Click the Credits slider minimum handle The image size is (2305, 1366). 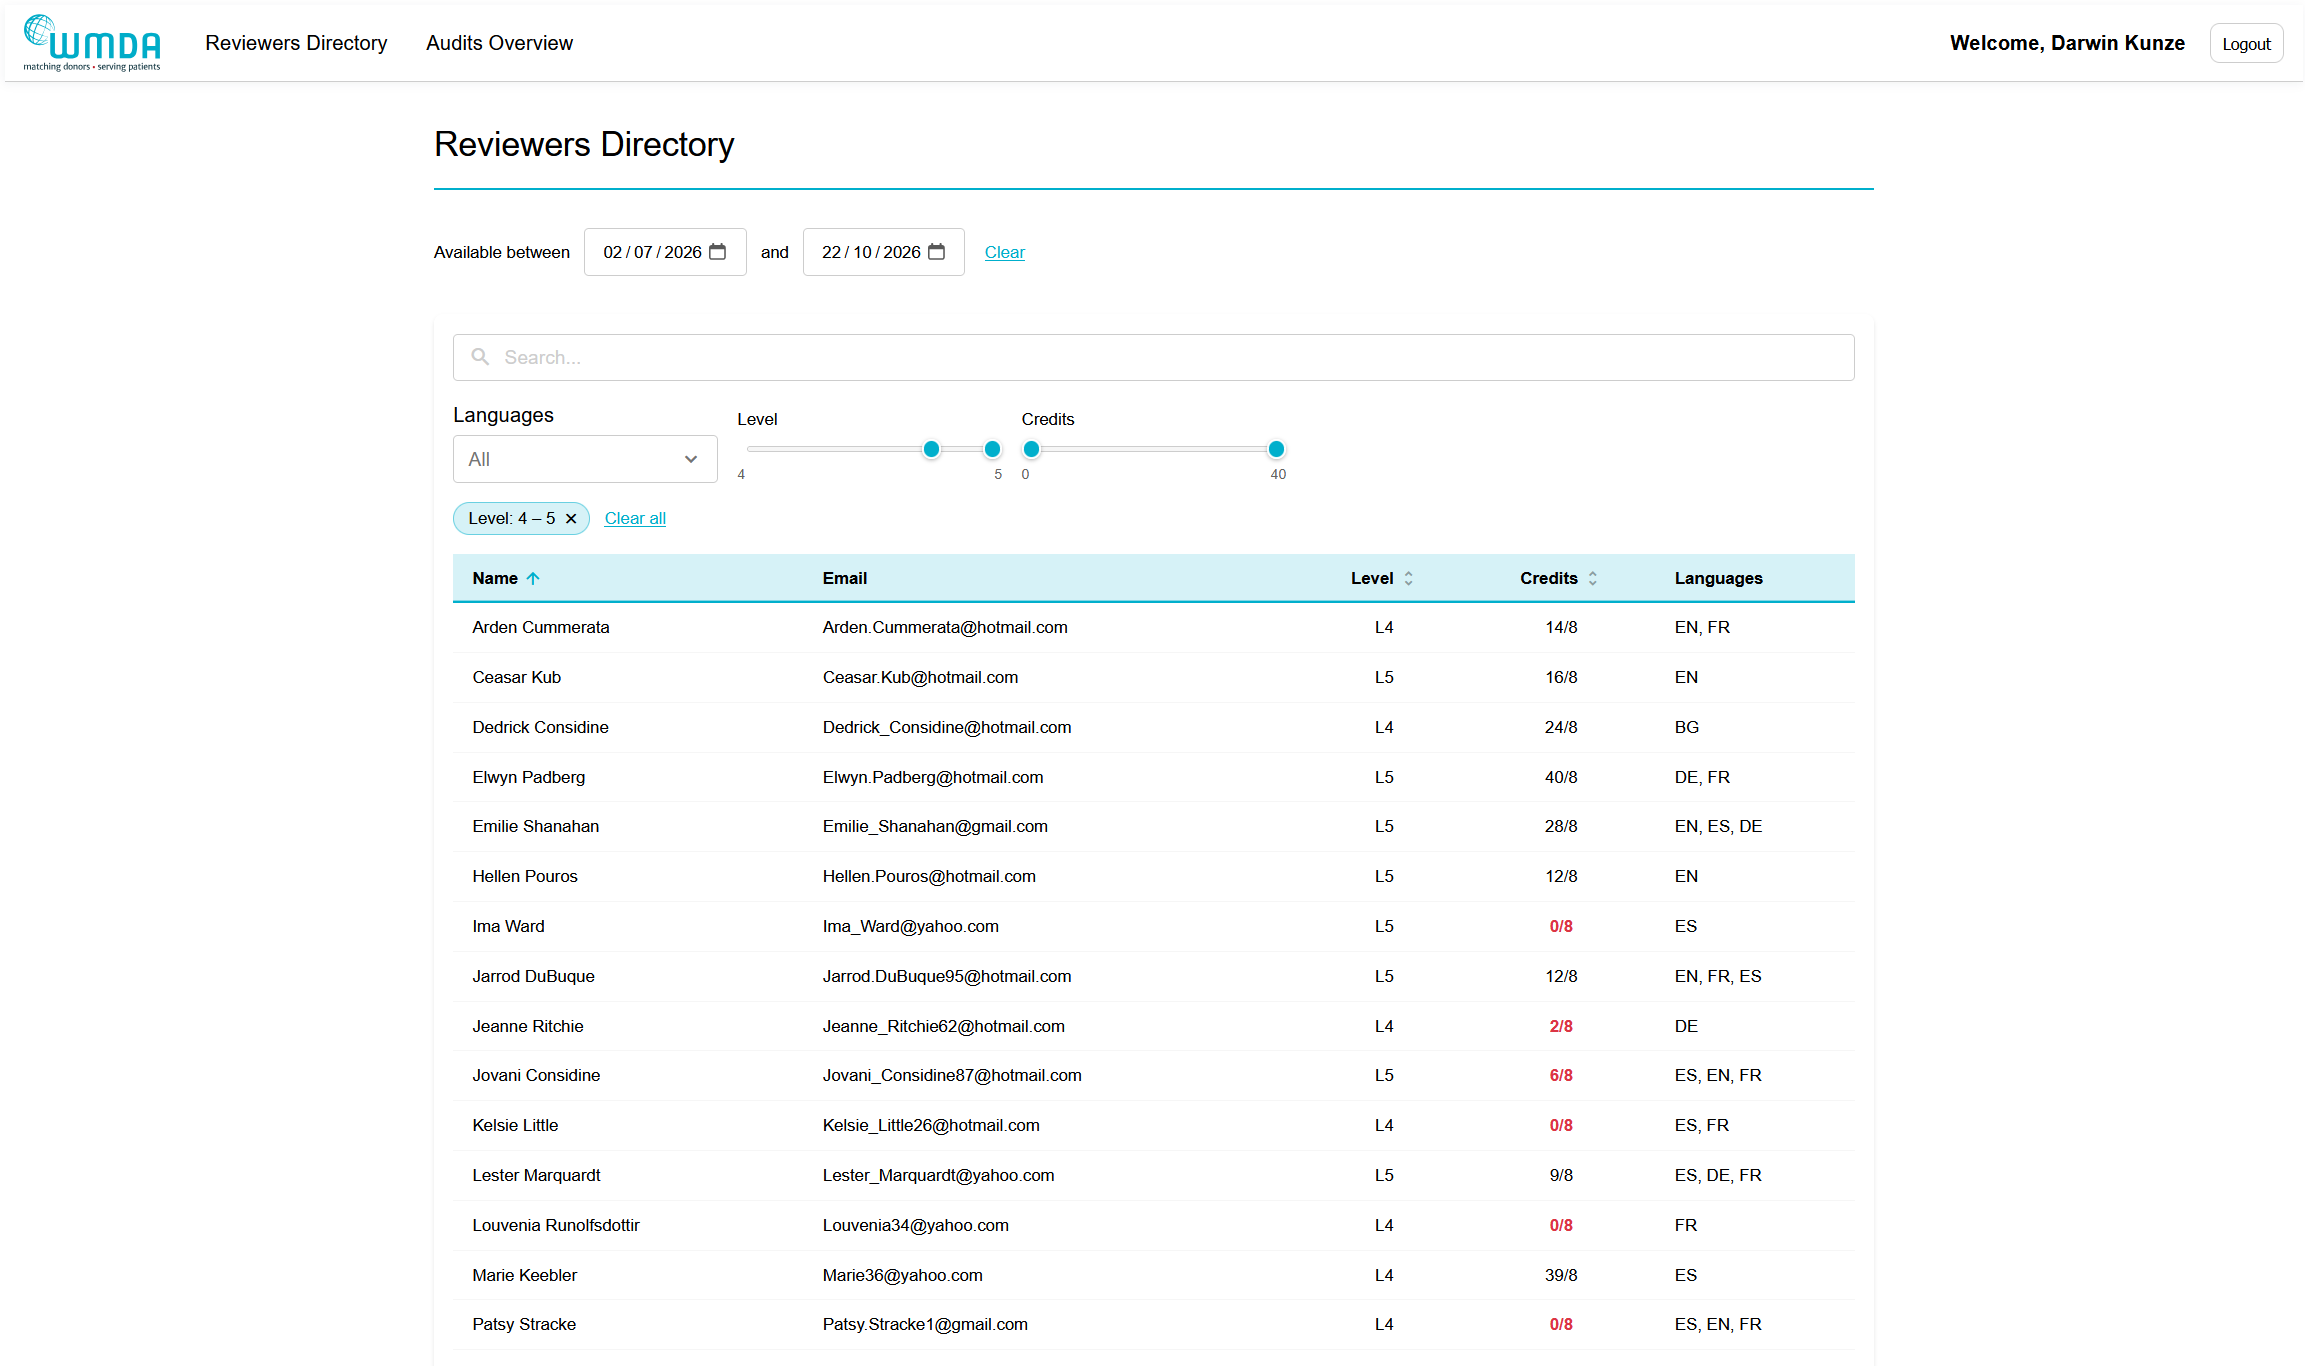1031,449
